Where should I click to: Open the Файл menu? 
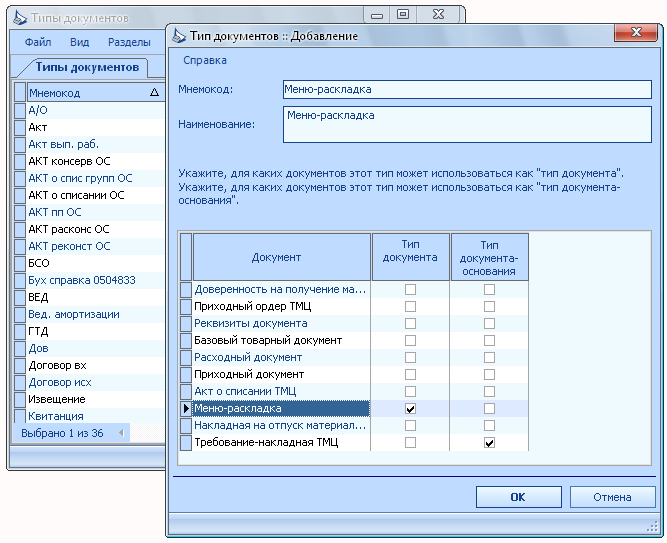click(38, 42)
